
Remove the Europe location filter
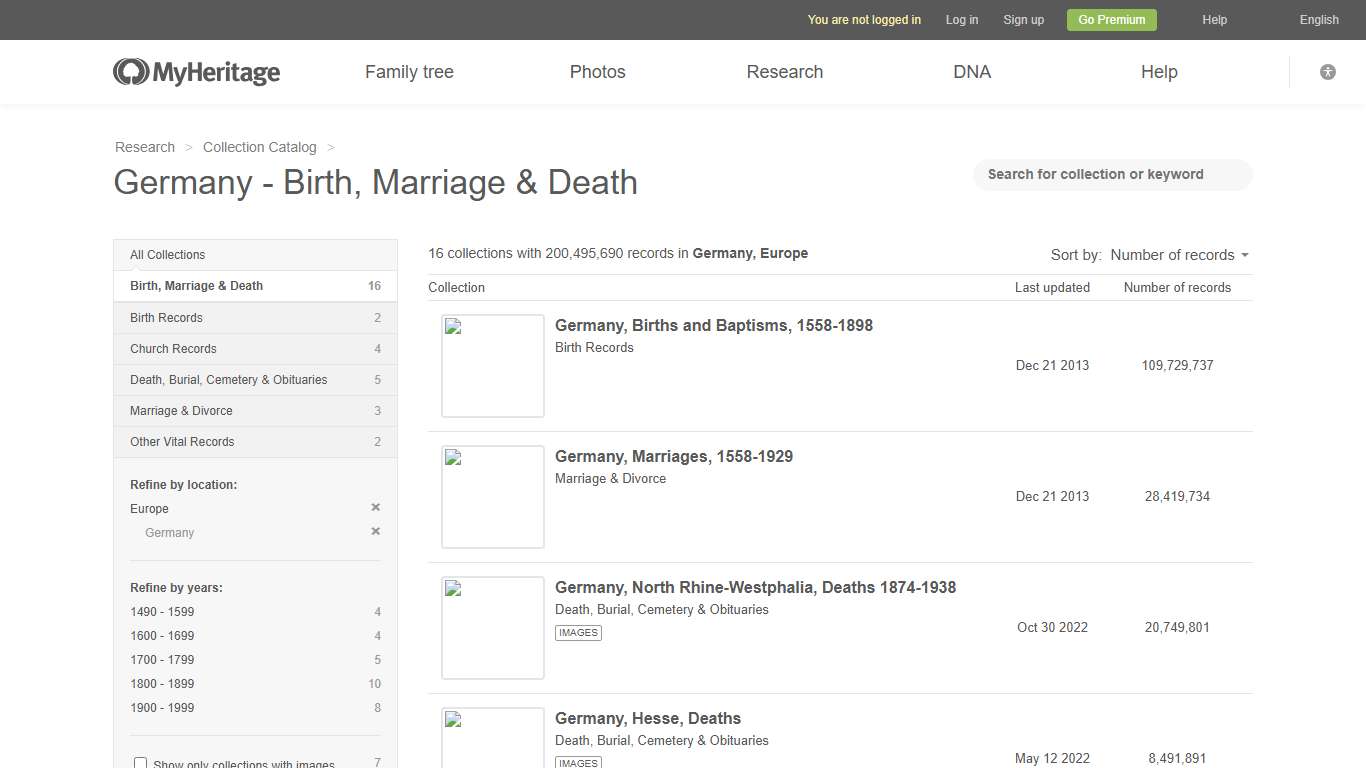point(375,507)
